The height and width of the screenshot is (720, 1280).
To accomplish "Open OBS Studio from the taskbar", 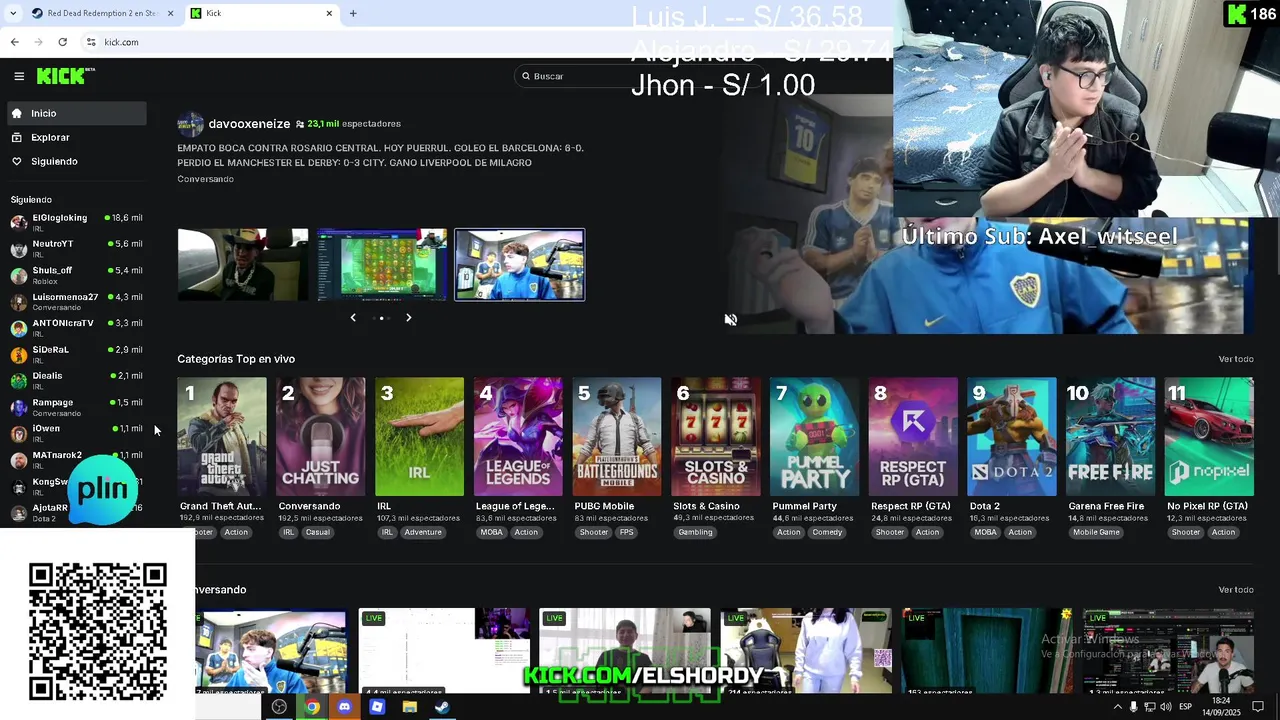I will (279, 707).
